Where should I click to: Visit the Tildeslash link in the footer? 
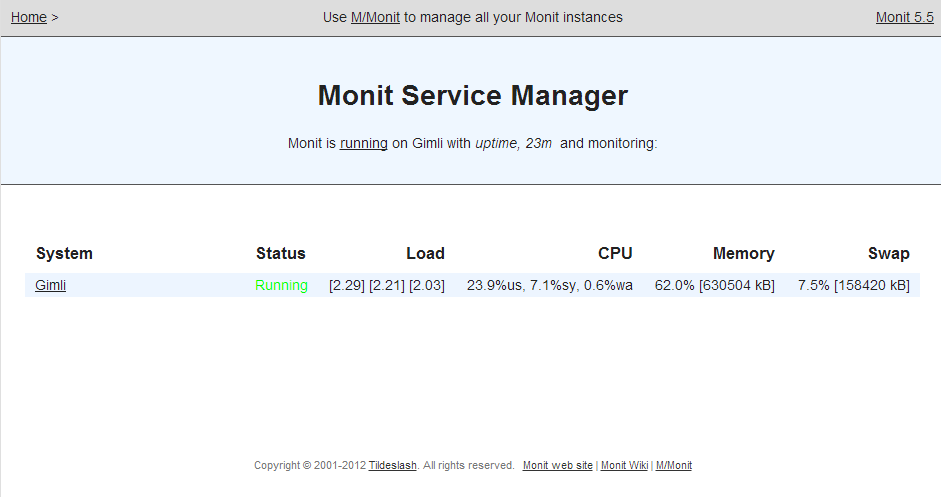[392, 465]
